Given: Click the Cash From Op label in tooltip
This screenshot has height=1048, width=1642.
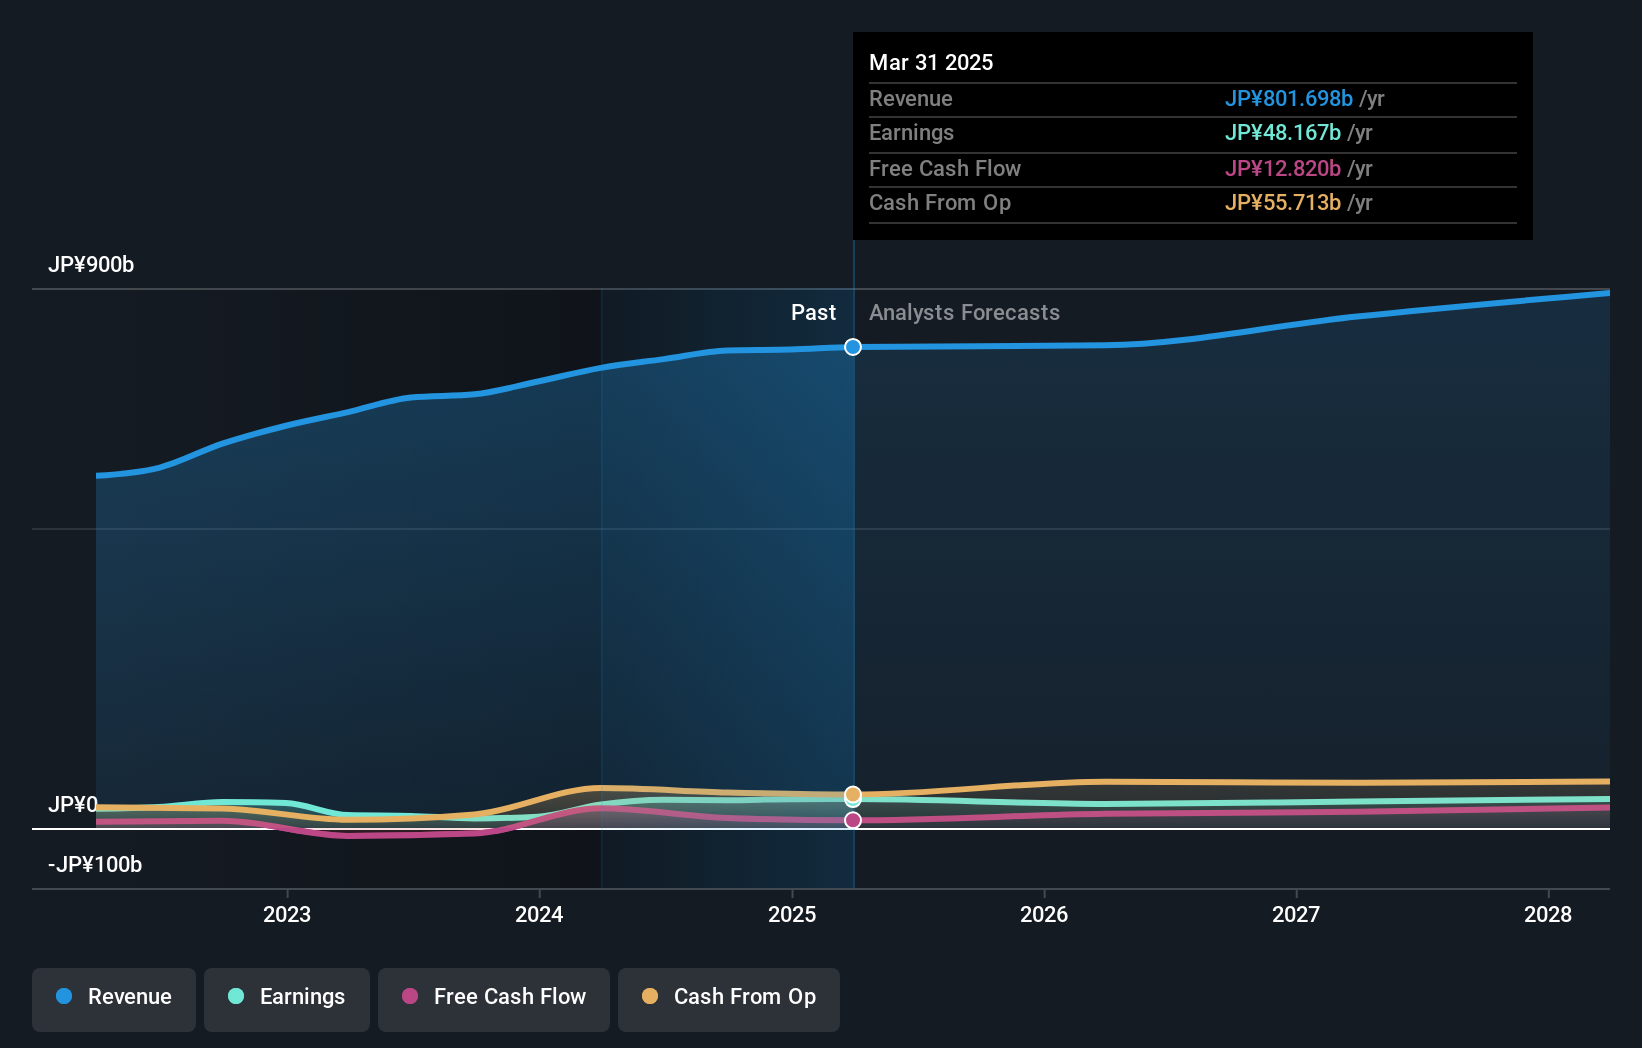Looking at the screenshot, I should click(x=940, y=203).
